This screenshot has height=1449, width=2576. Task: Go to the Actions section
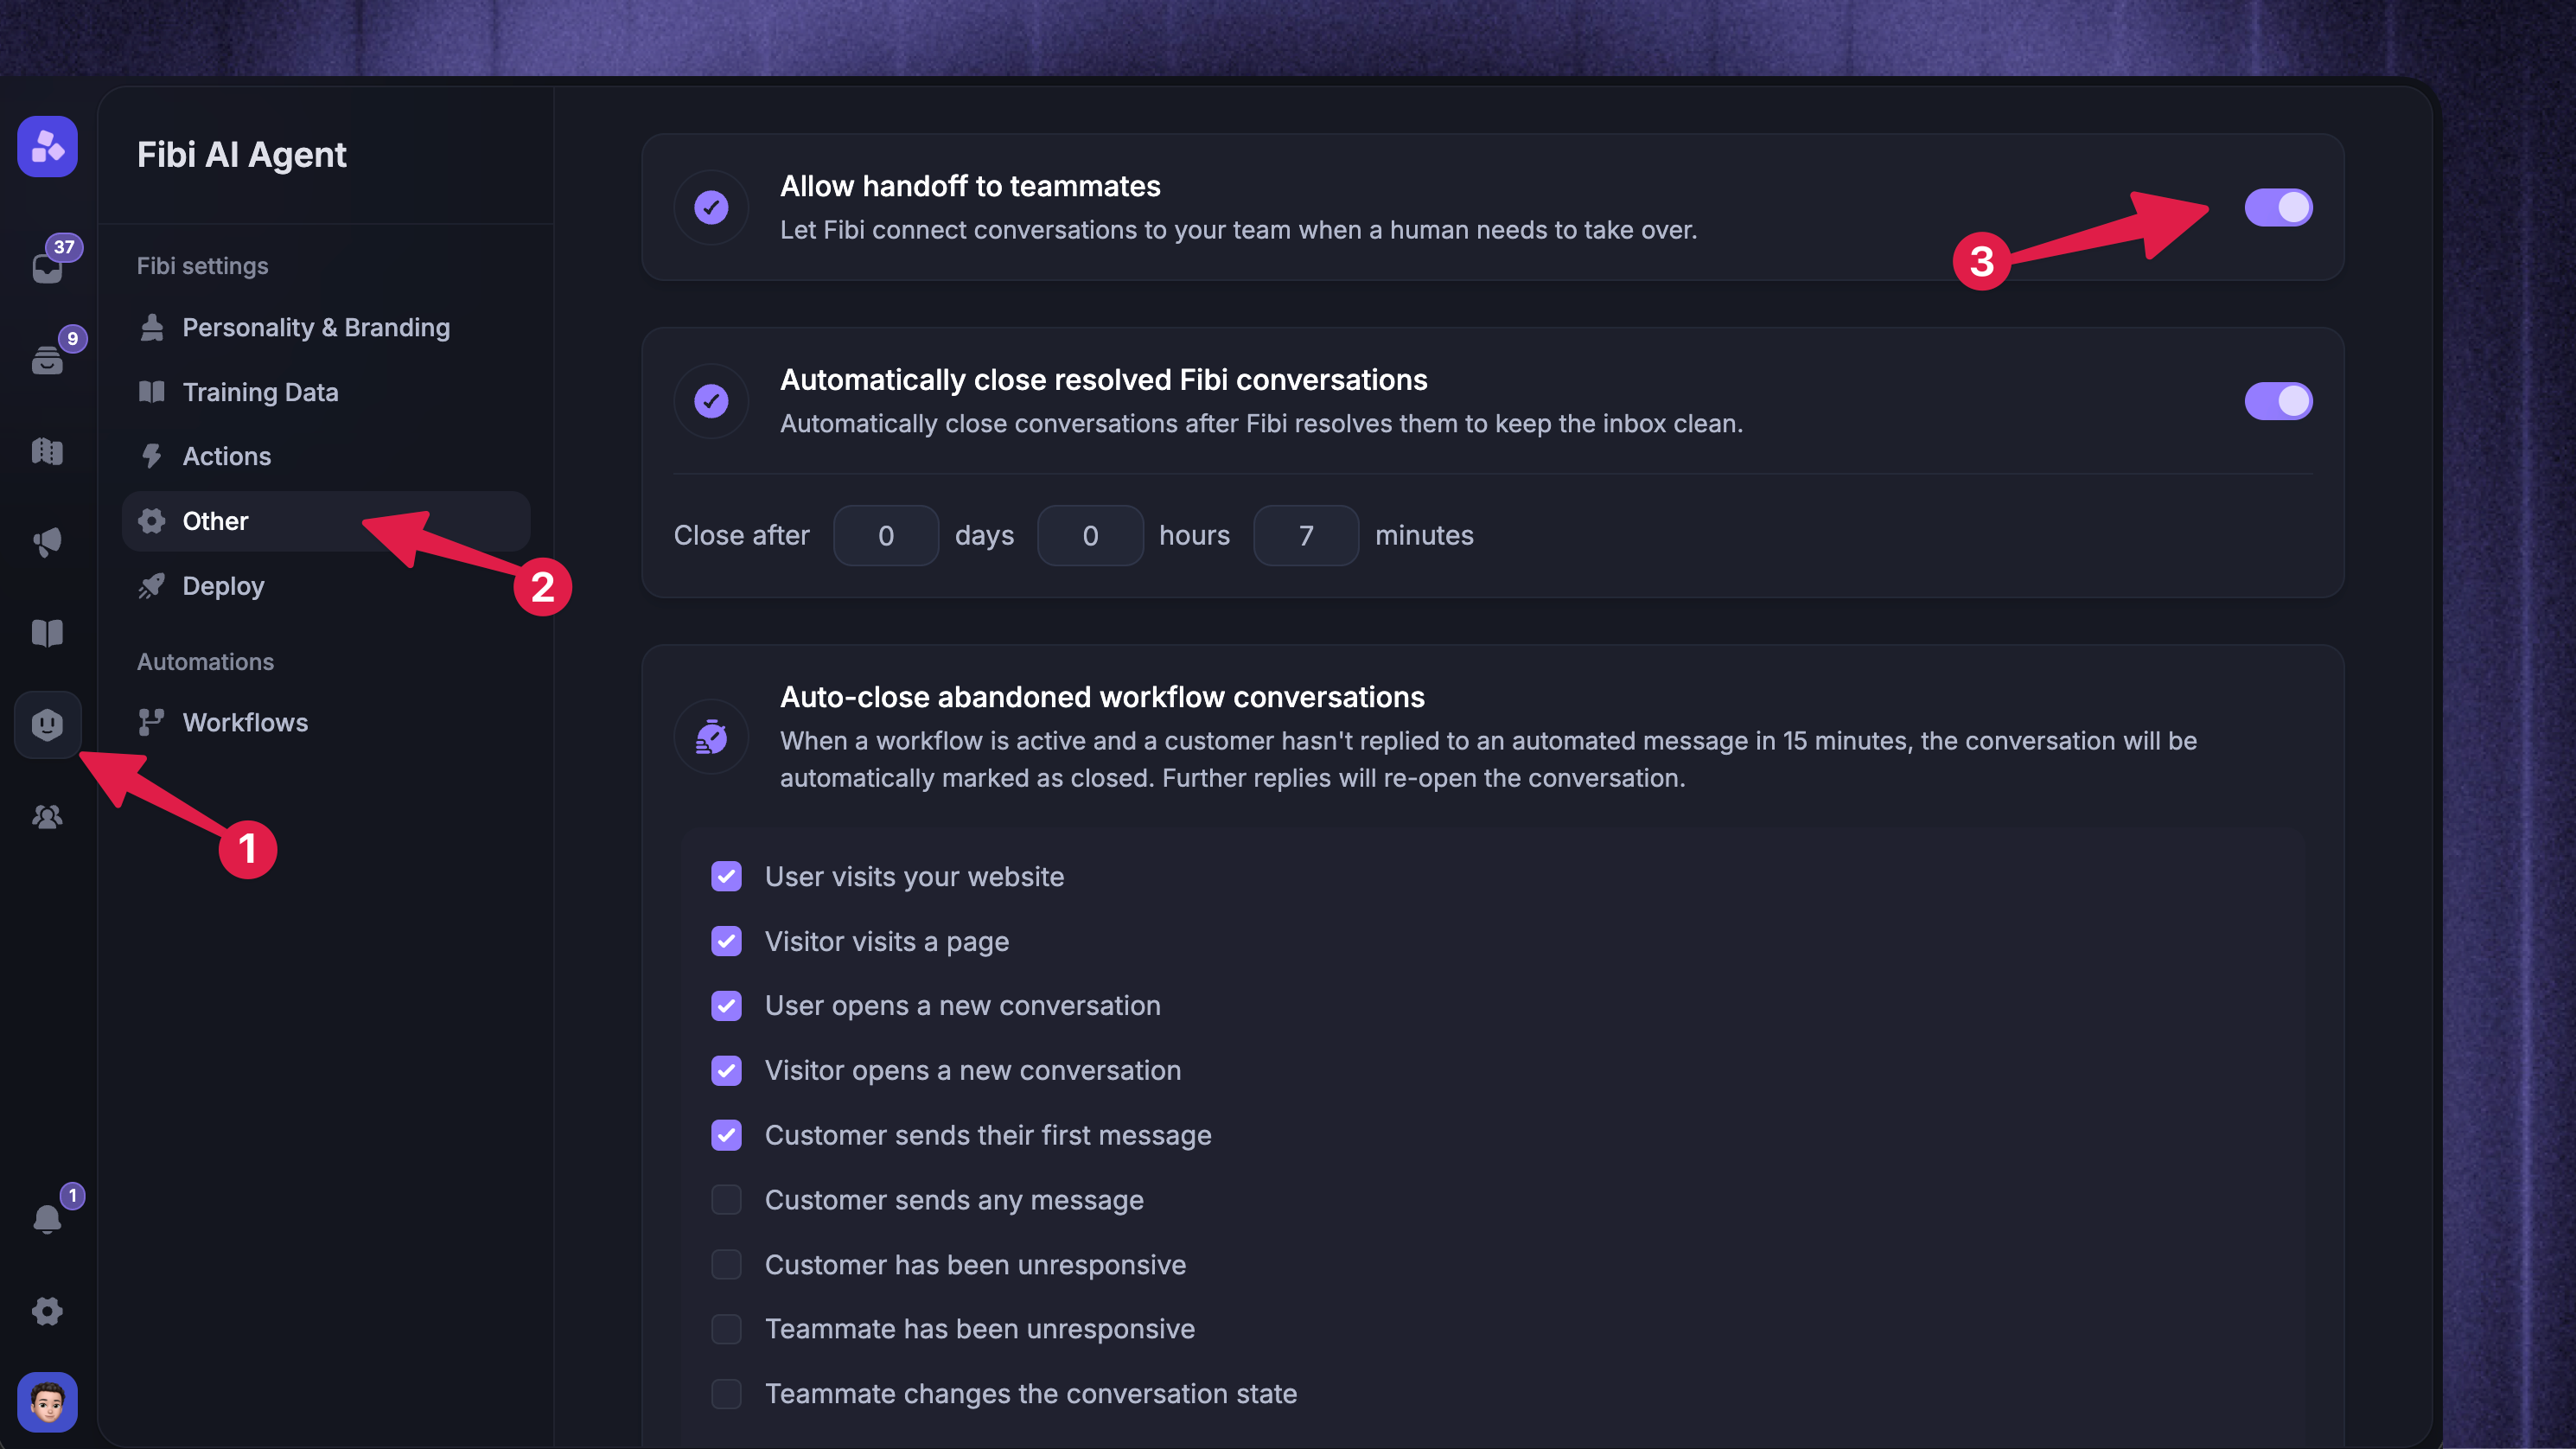click(326, 456)
